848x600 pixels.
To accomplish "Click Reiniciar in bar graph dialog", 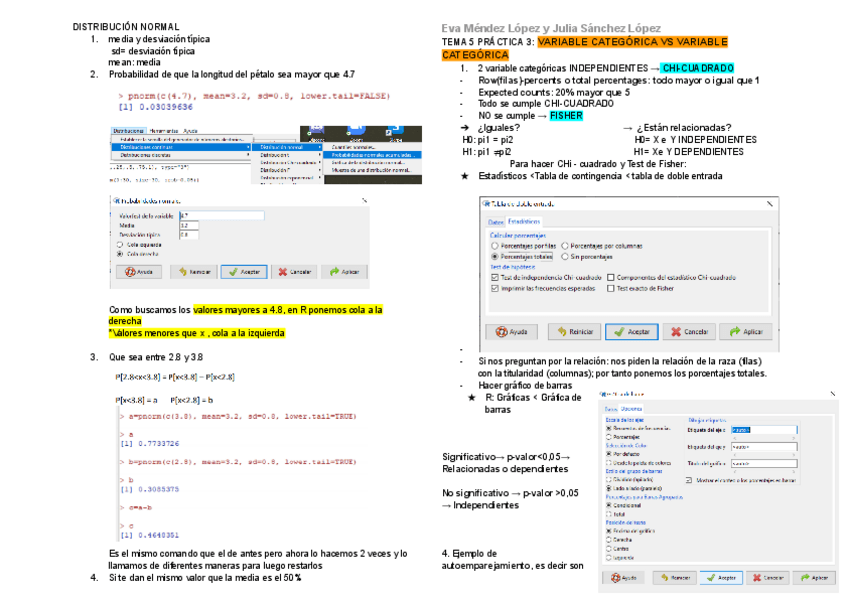I will click(x=674, y=578).
